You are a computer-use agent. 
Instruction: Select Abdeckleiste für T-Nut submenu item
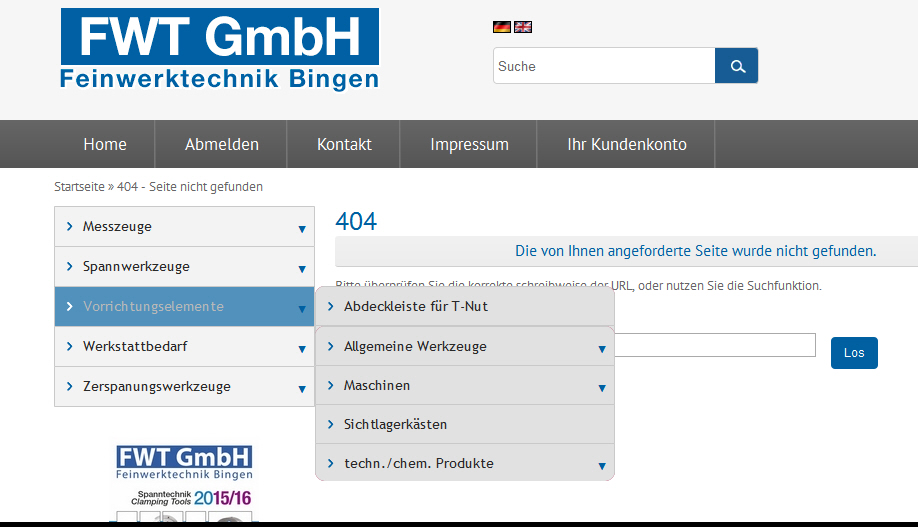tap(415, 306)
